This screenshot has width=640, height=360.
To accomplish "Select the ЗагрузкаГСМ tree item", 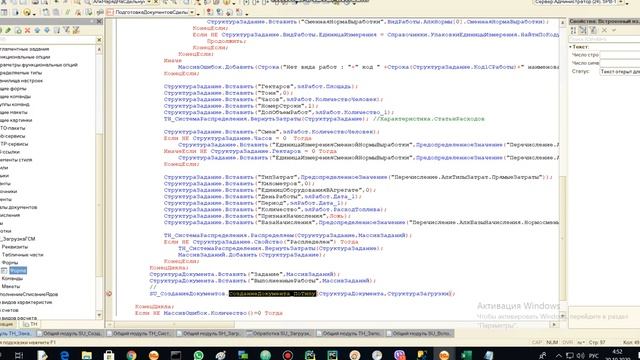I will click(18, 239).
